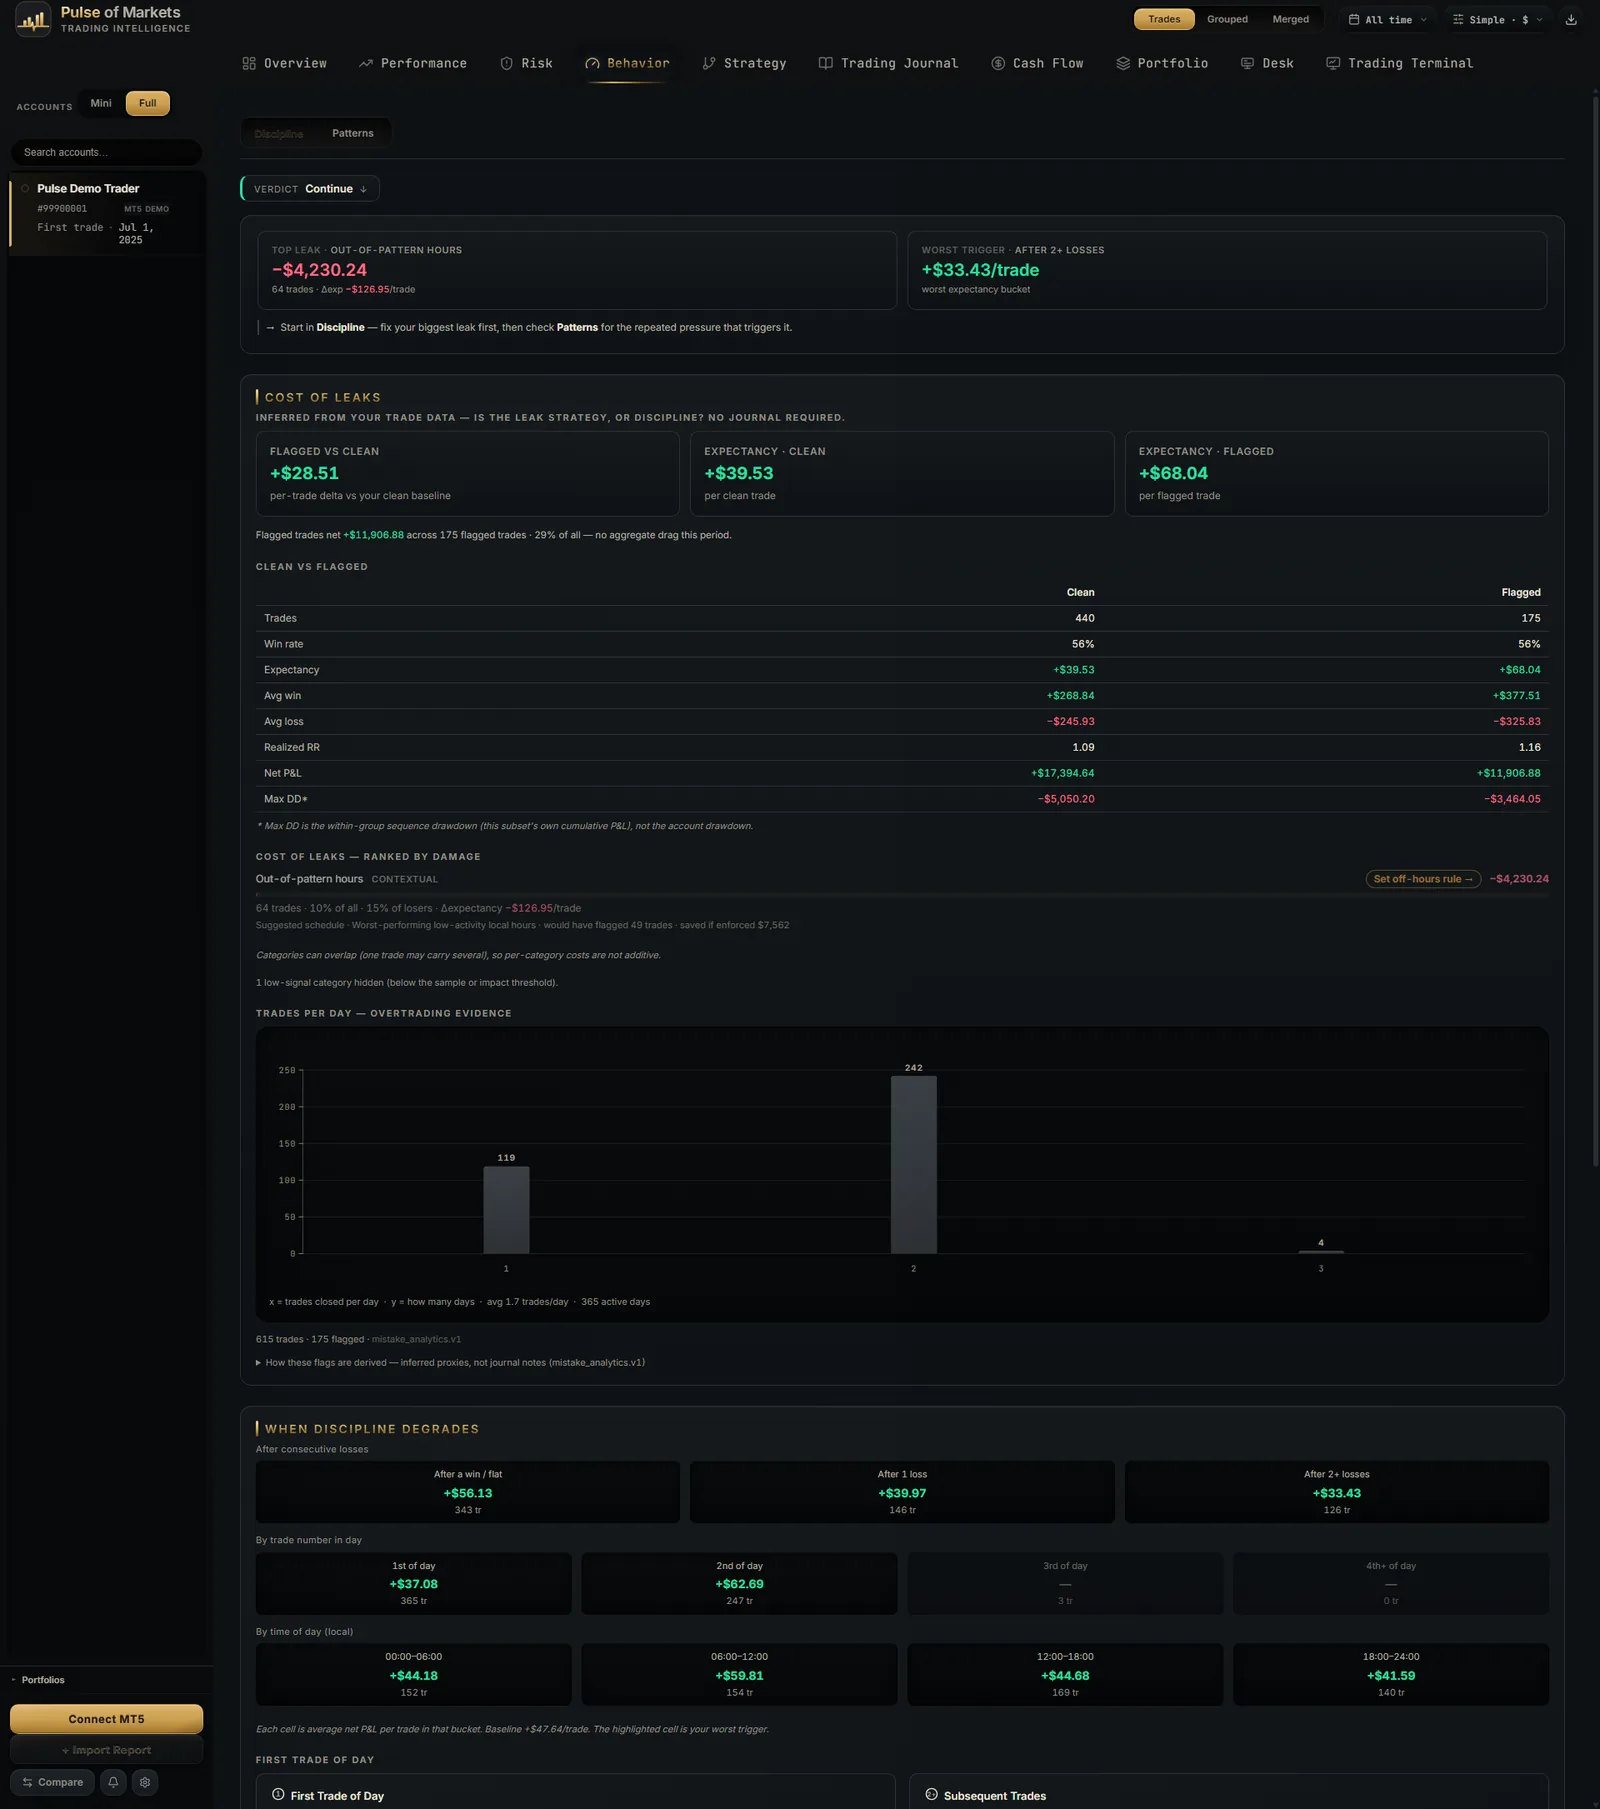1600x1809 pixels.
Task: Click the Risk shield icon
Action: [507, 63]
